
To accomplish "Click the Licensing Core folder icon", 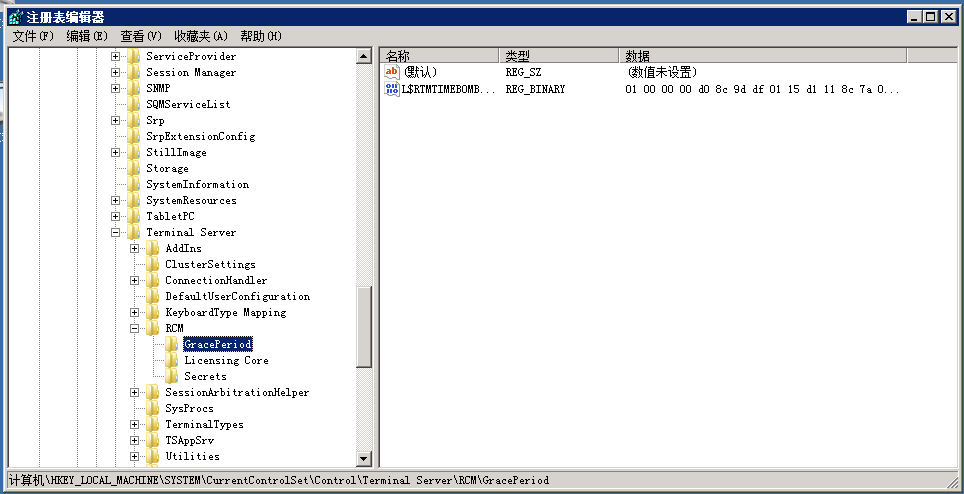I will pyautogui.click(x=172, y=360).
